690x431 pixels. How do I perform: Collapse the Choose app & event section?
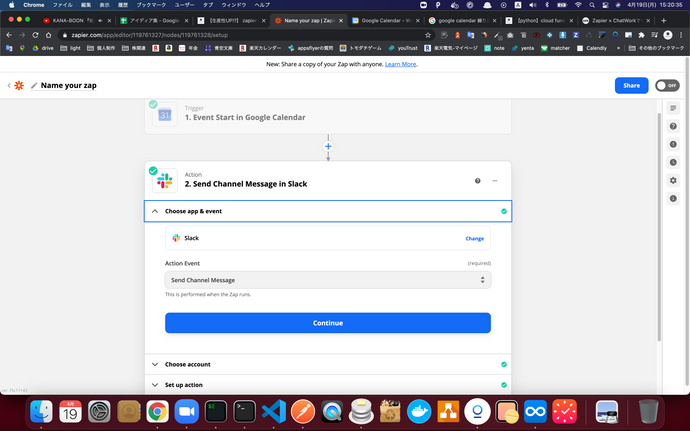328,211
